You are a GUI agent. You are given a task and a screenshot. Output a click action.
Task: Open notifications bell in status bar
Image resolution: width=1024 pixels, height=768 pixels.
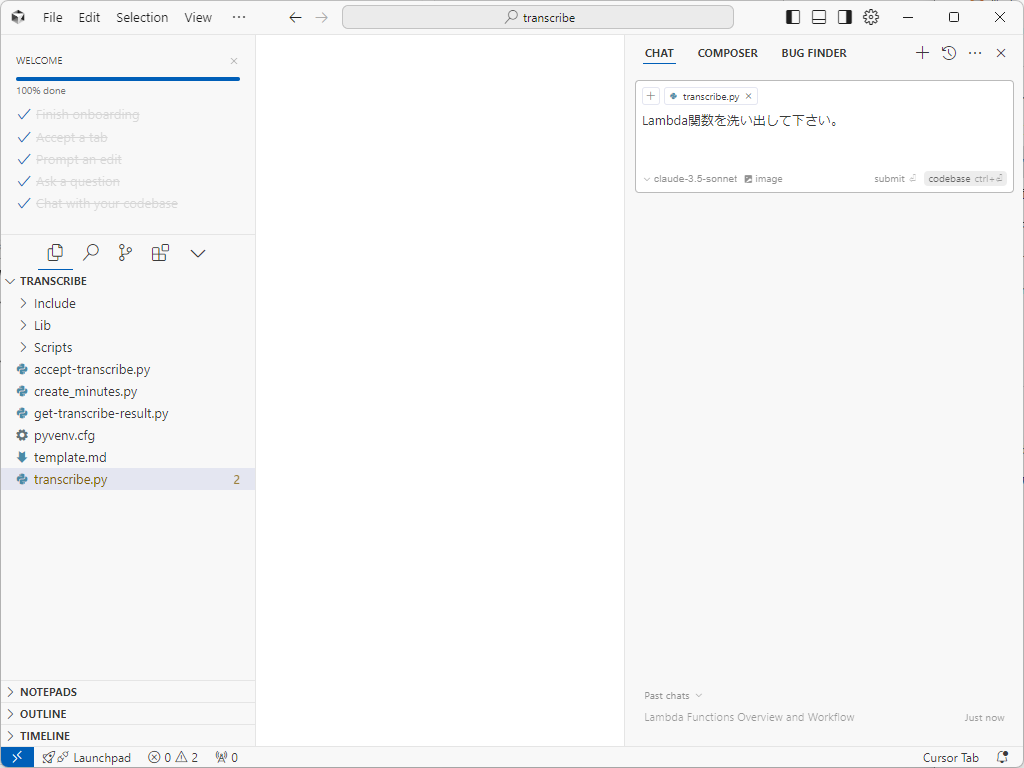(x=1002, y=757)
